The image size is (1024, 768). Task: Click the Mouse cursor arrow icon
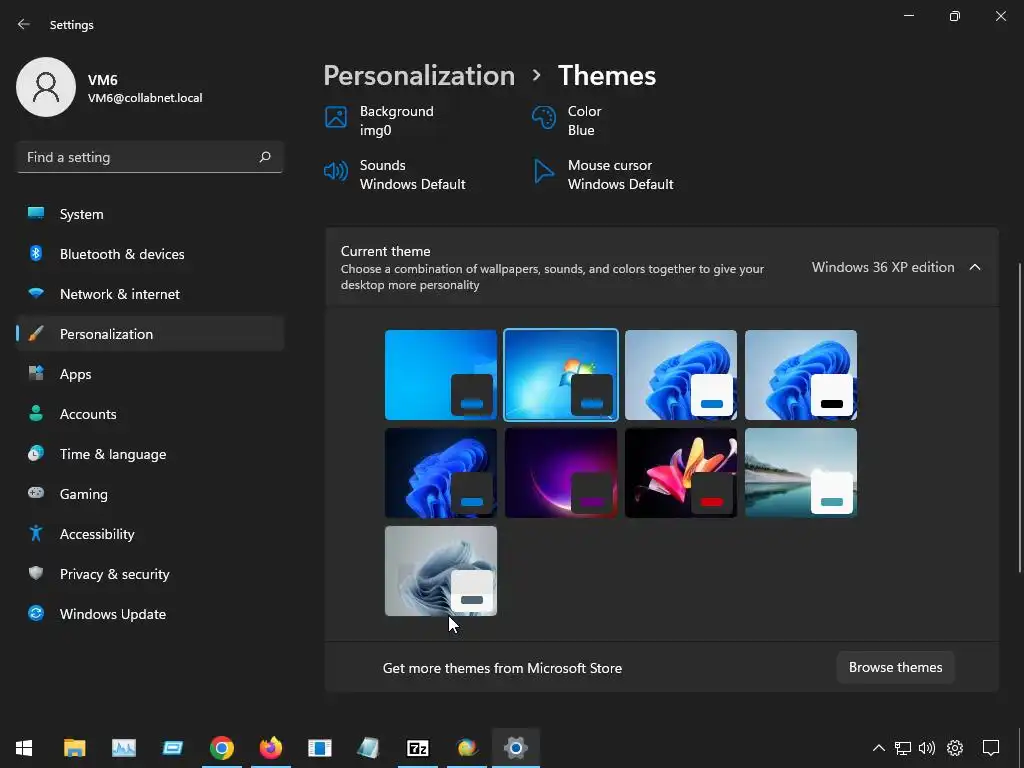tap(543, 172)
